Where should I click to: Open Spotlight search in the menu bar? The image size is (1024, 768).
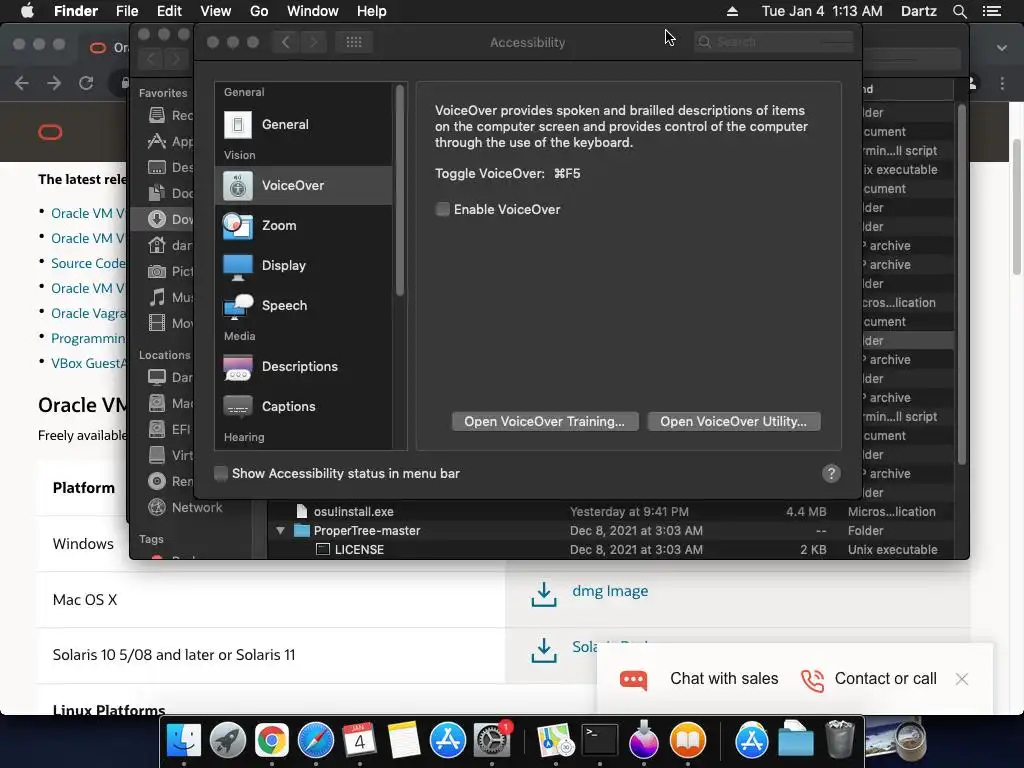click(959, 11)
